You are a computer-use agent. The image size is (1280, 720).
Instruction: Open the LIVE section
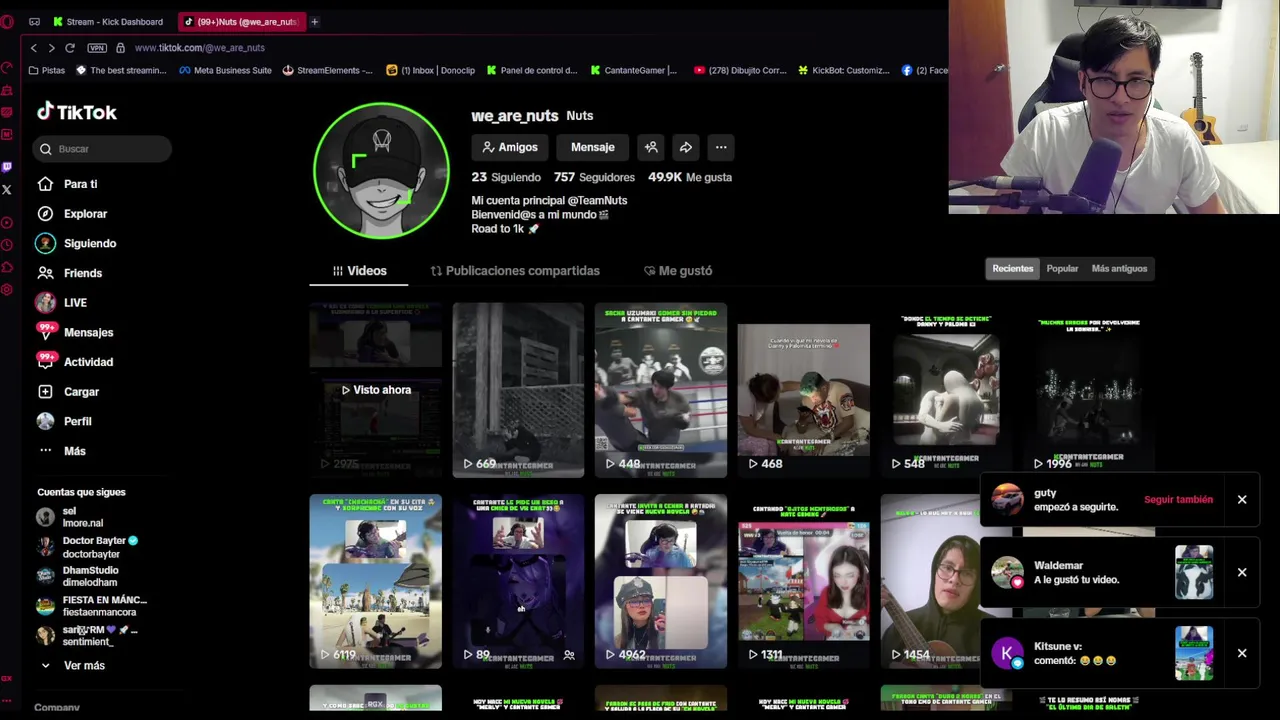tap(62, 302)
